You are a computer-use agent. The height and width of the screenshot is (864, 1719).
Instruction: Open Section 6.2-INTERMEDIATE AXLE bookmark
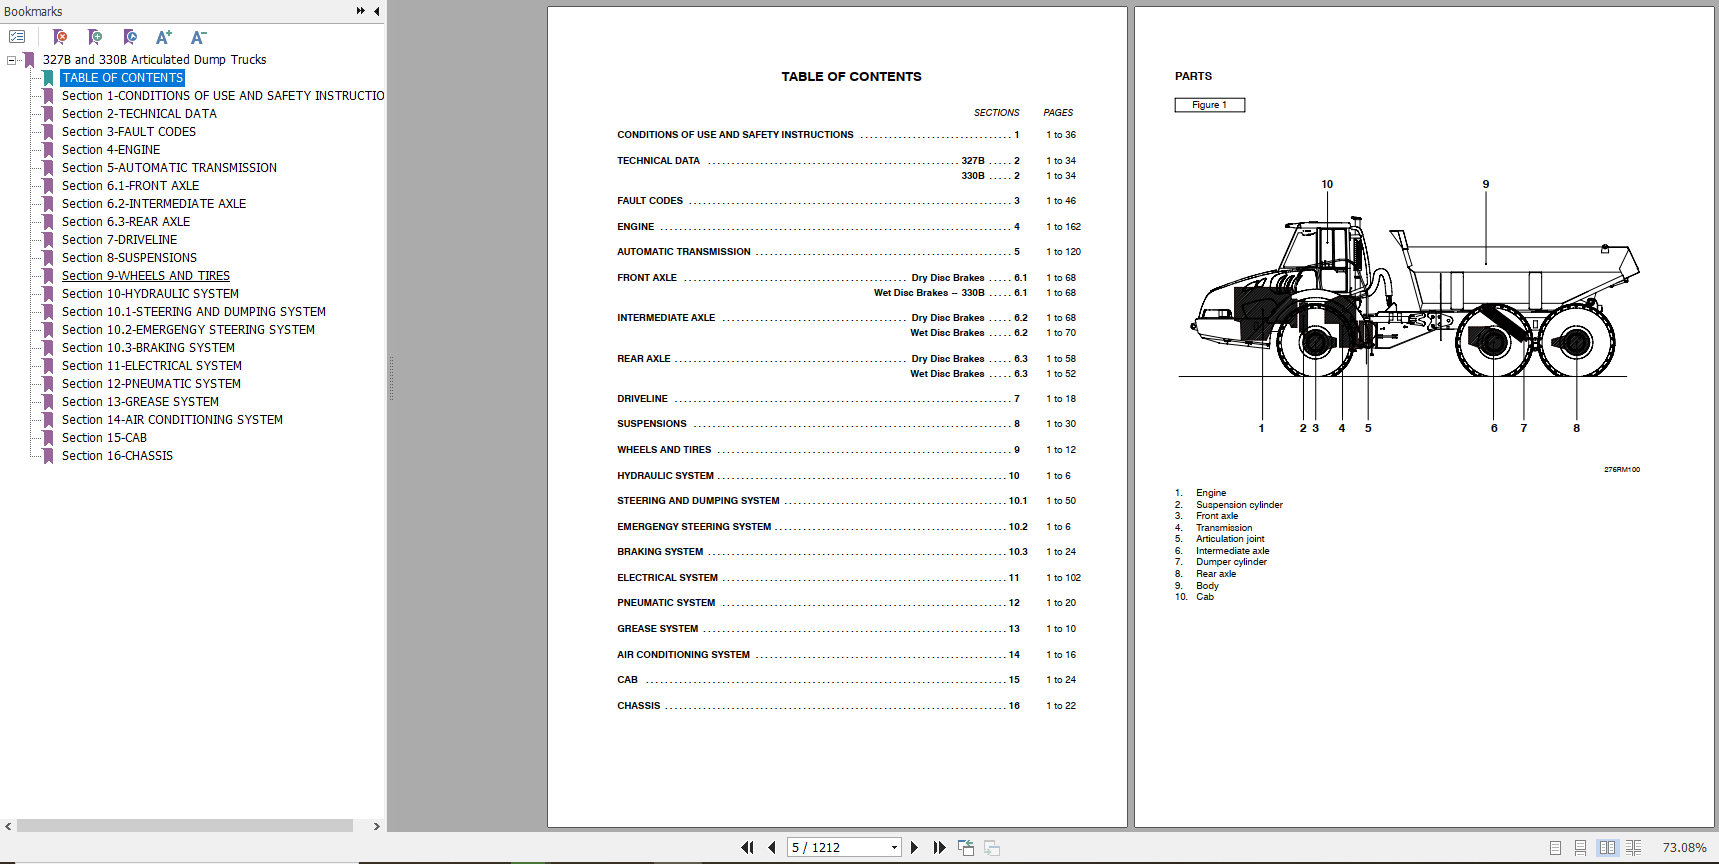[154, 204]
